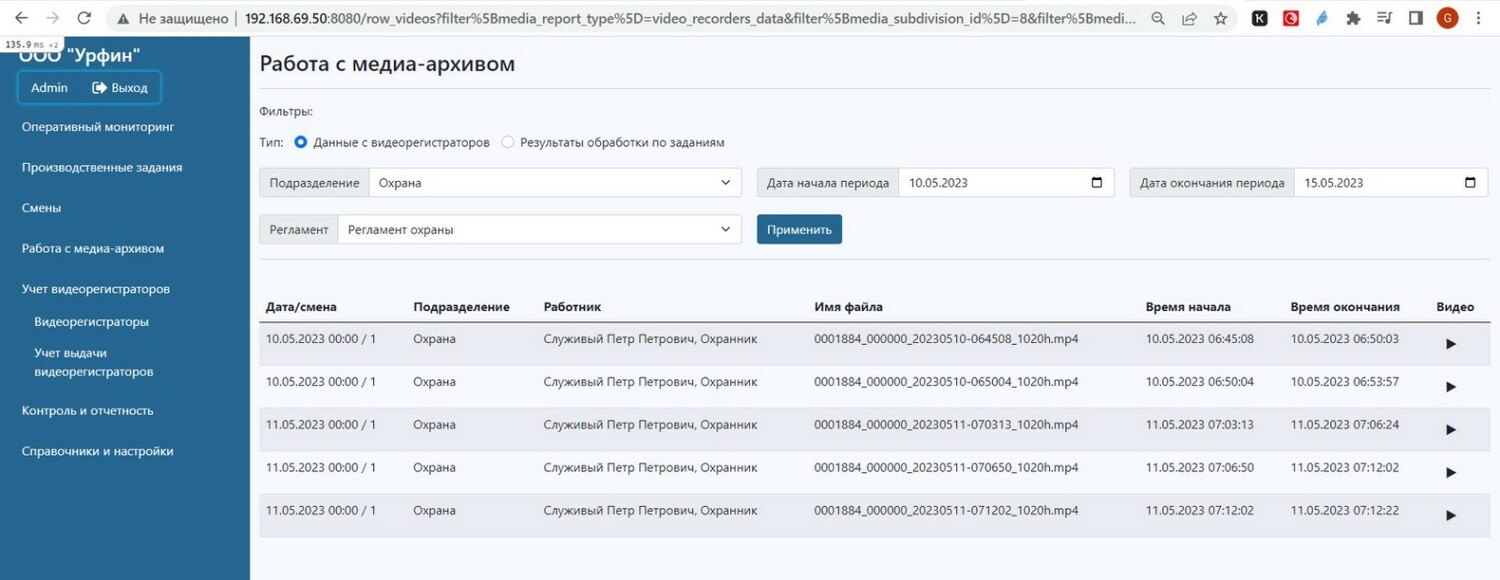The image size is (1500, 580).
Task: Click the Время окончания column header
Action: [x=1345, y=307]
